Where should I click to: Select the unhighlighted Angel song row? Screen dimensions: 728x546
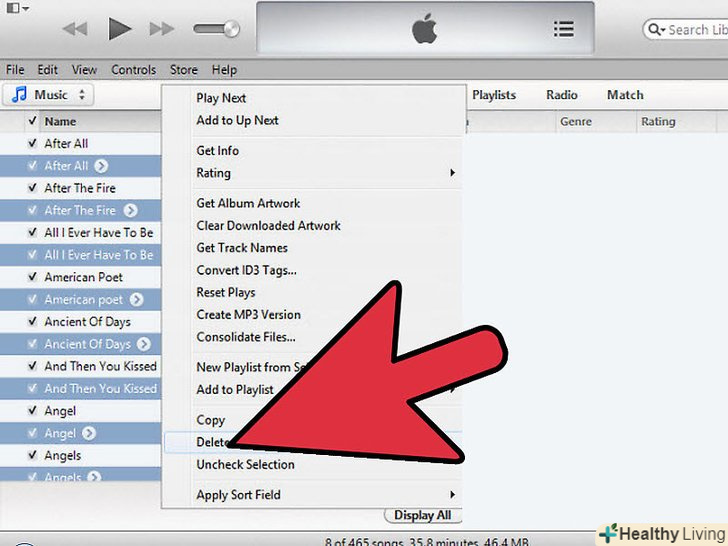pyautogui.click(x=81, y=410)
